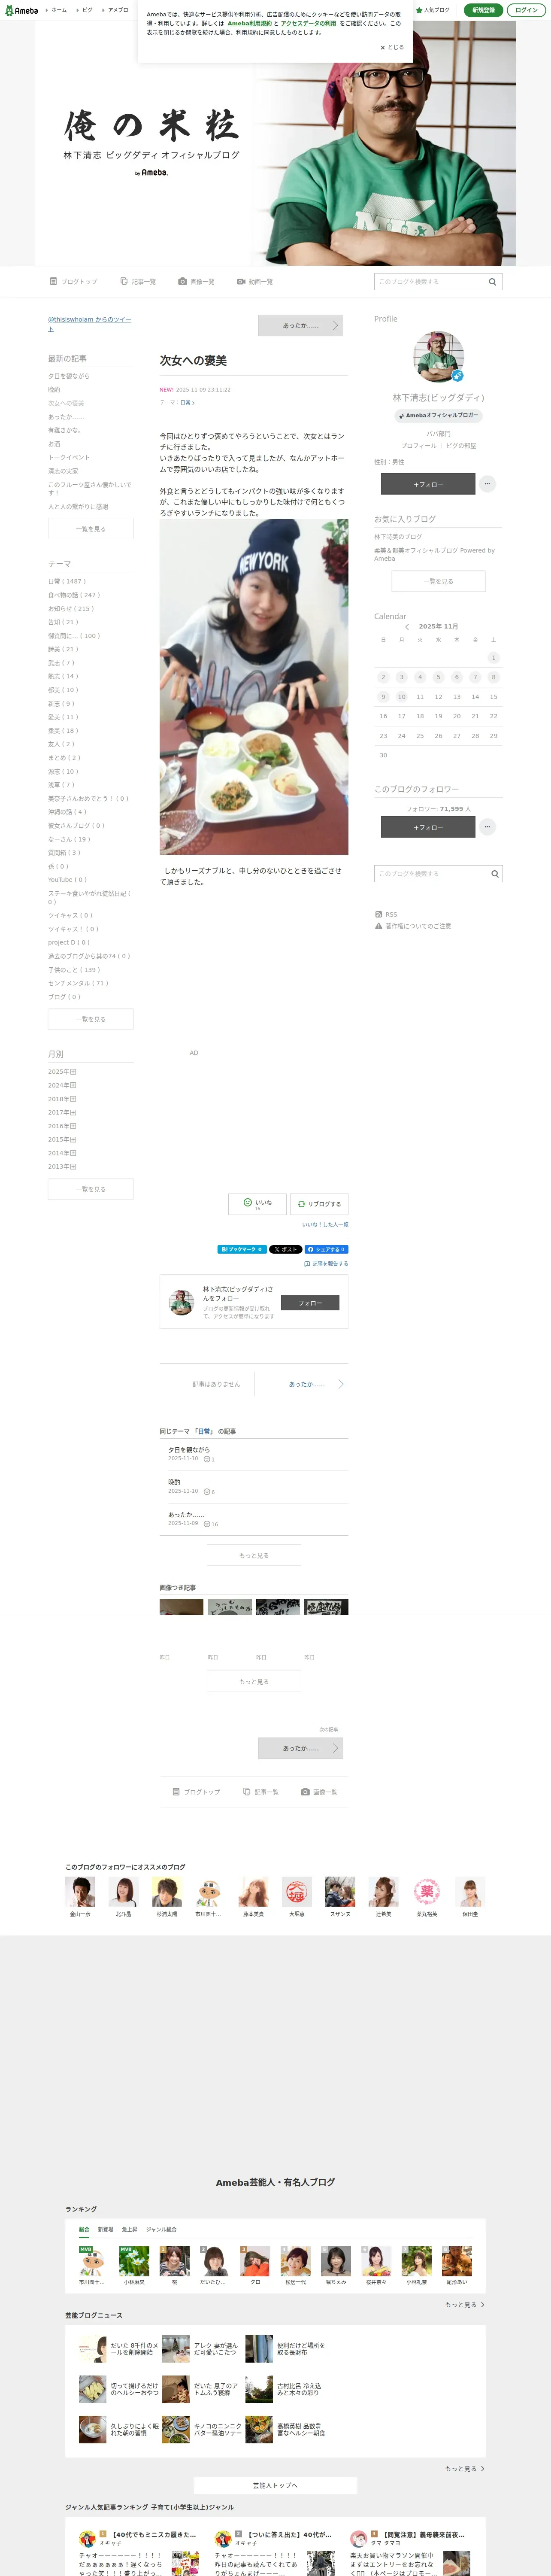Open the 画像一覧 camera menu item
The width and height of the screenshot is (551, 2576).
coord(196,282)
